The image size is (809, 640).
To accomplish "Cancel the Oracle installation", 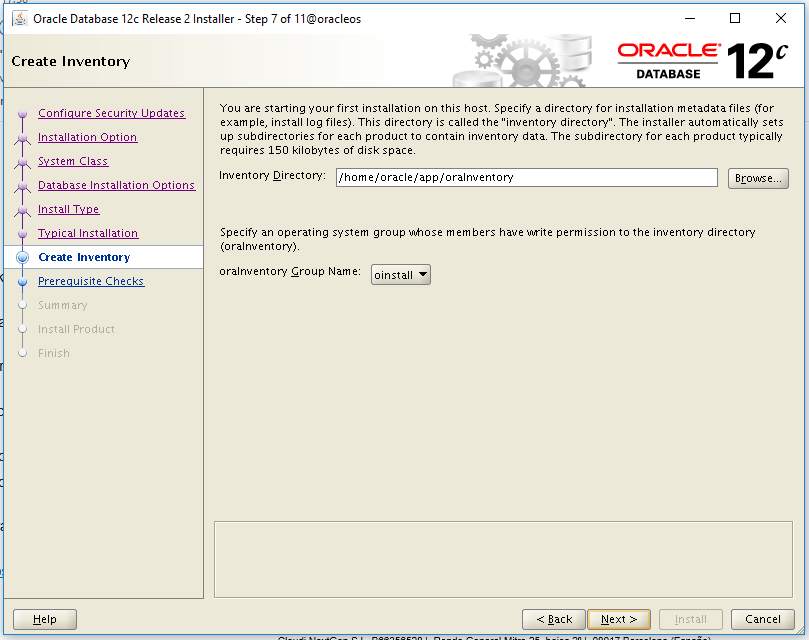I will click(x=763, y=619).
